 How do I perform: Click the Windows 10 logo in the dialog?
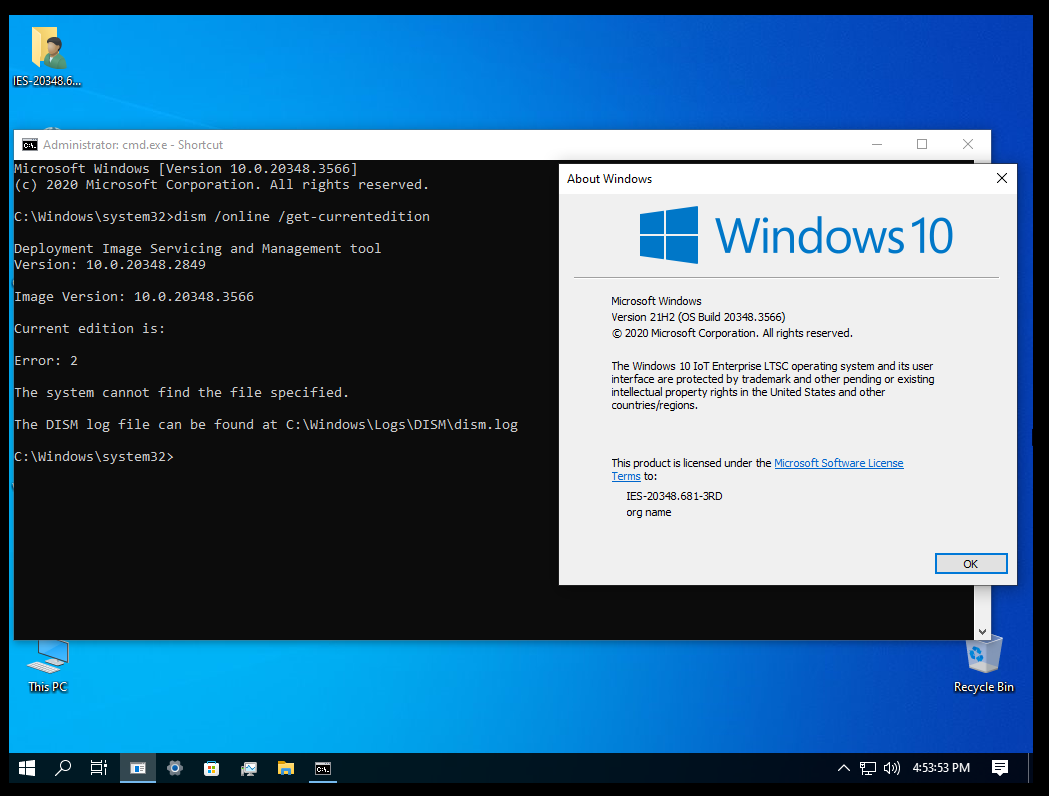pyautogui.click(x=796, y=235)
